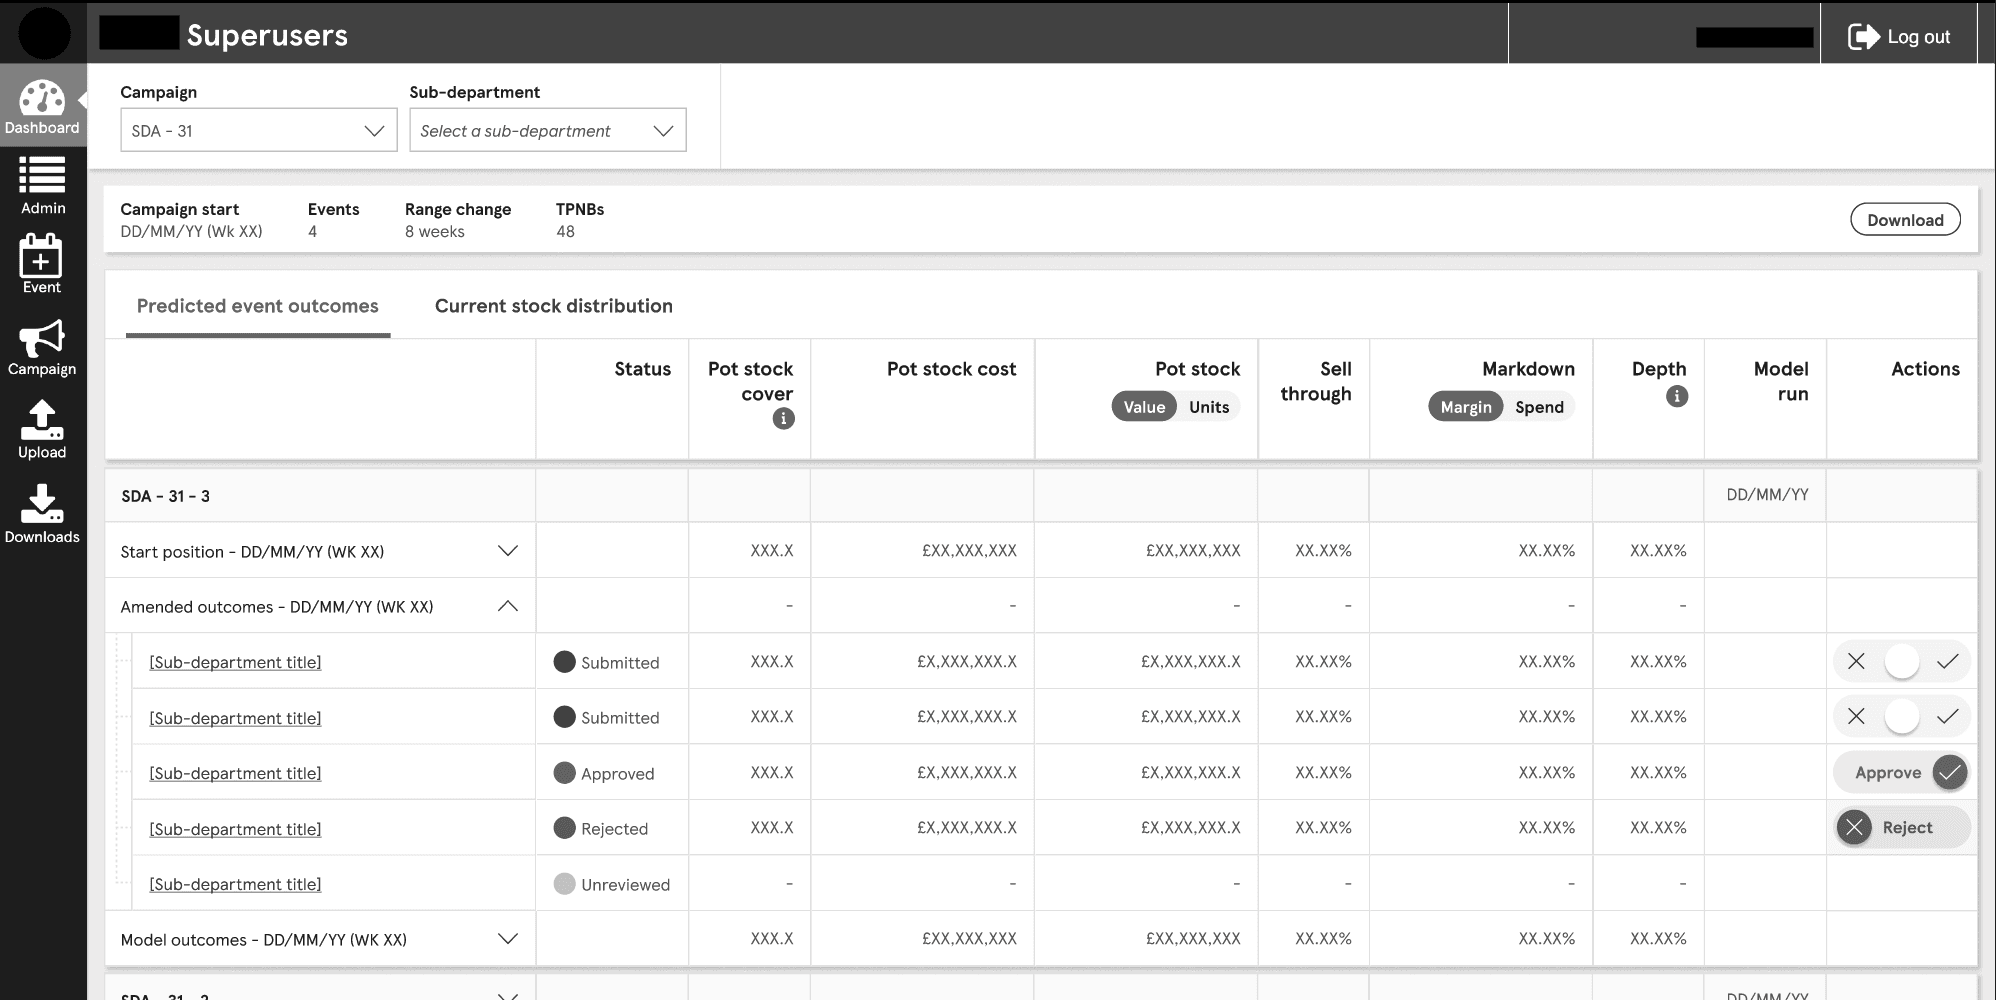Screen dimensions: 1996x1000
Task: Open the Campaign SDA - 31 dropdown
Action: [259, 131]
